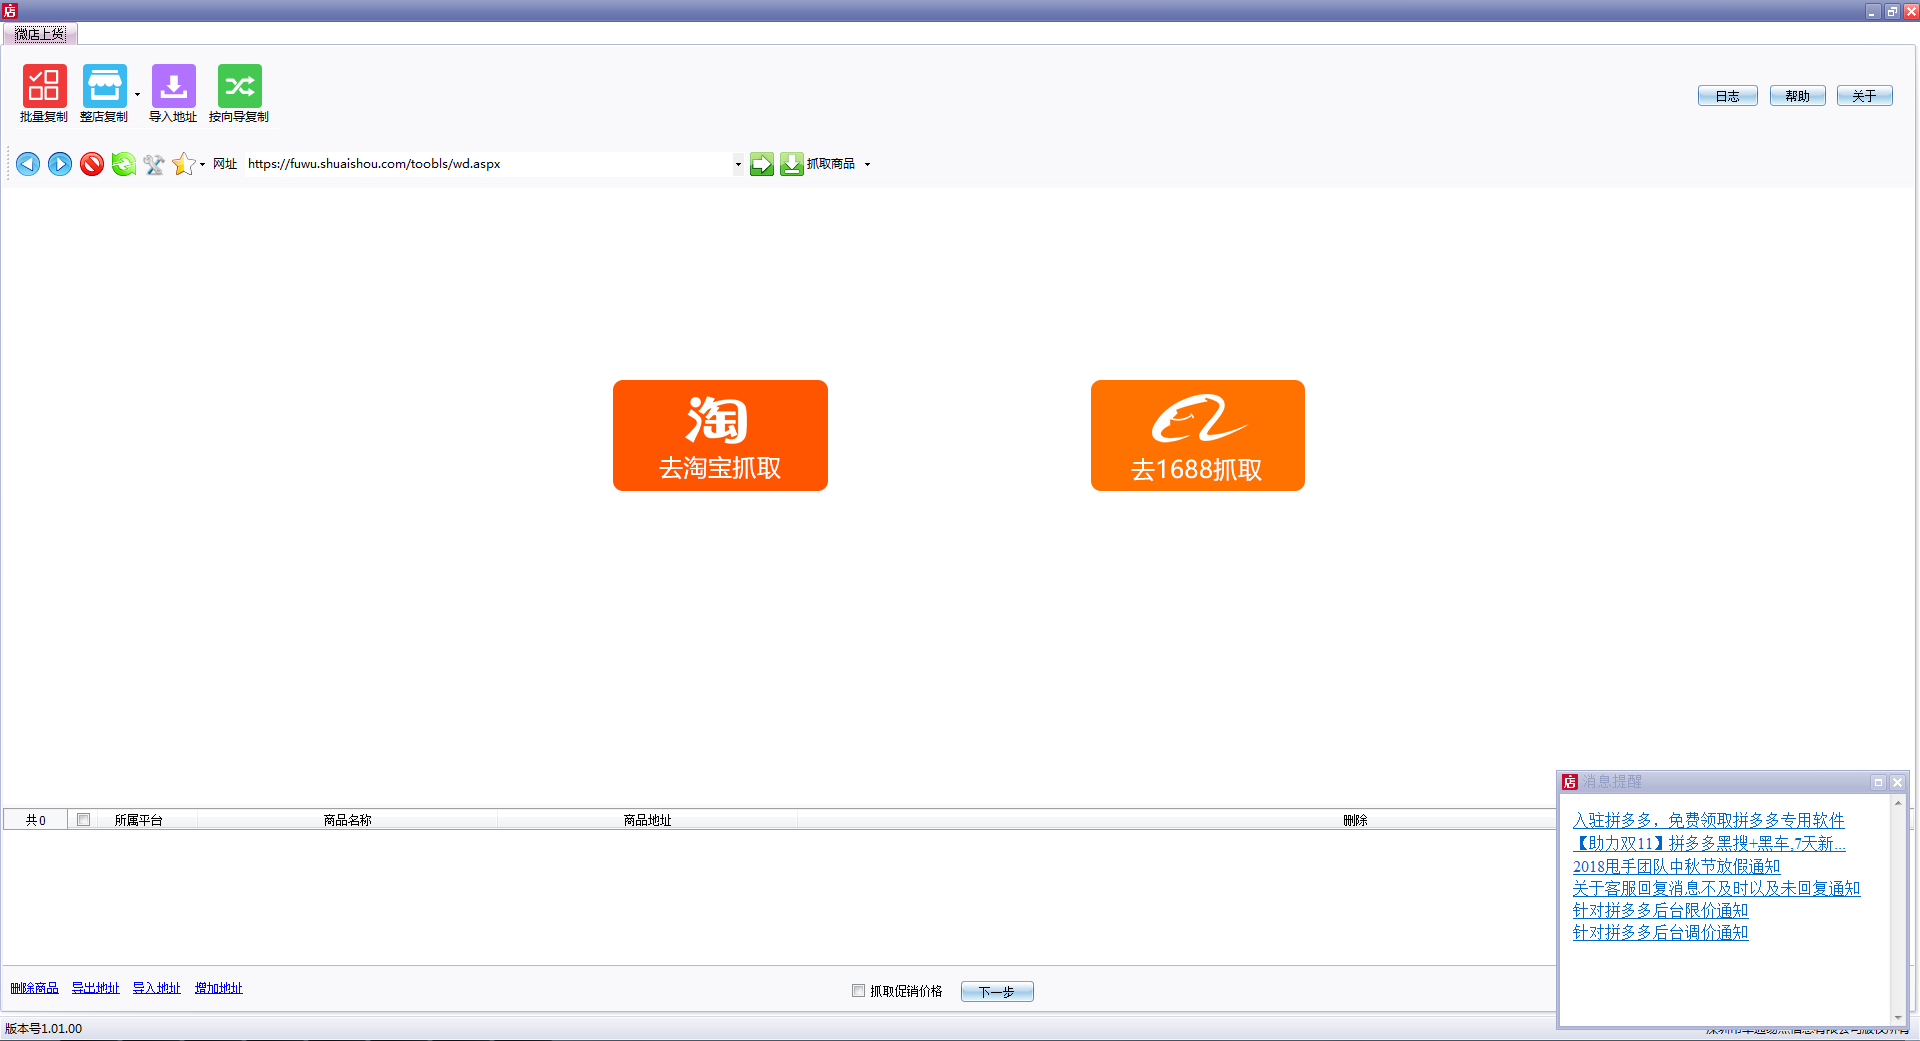Open the 日志 log button

pyautogui.click(x=1727, y=96)
